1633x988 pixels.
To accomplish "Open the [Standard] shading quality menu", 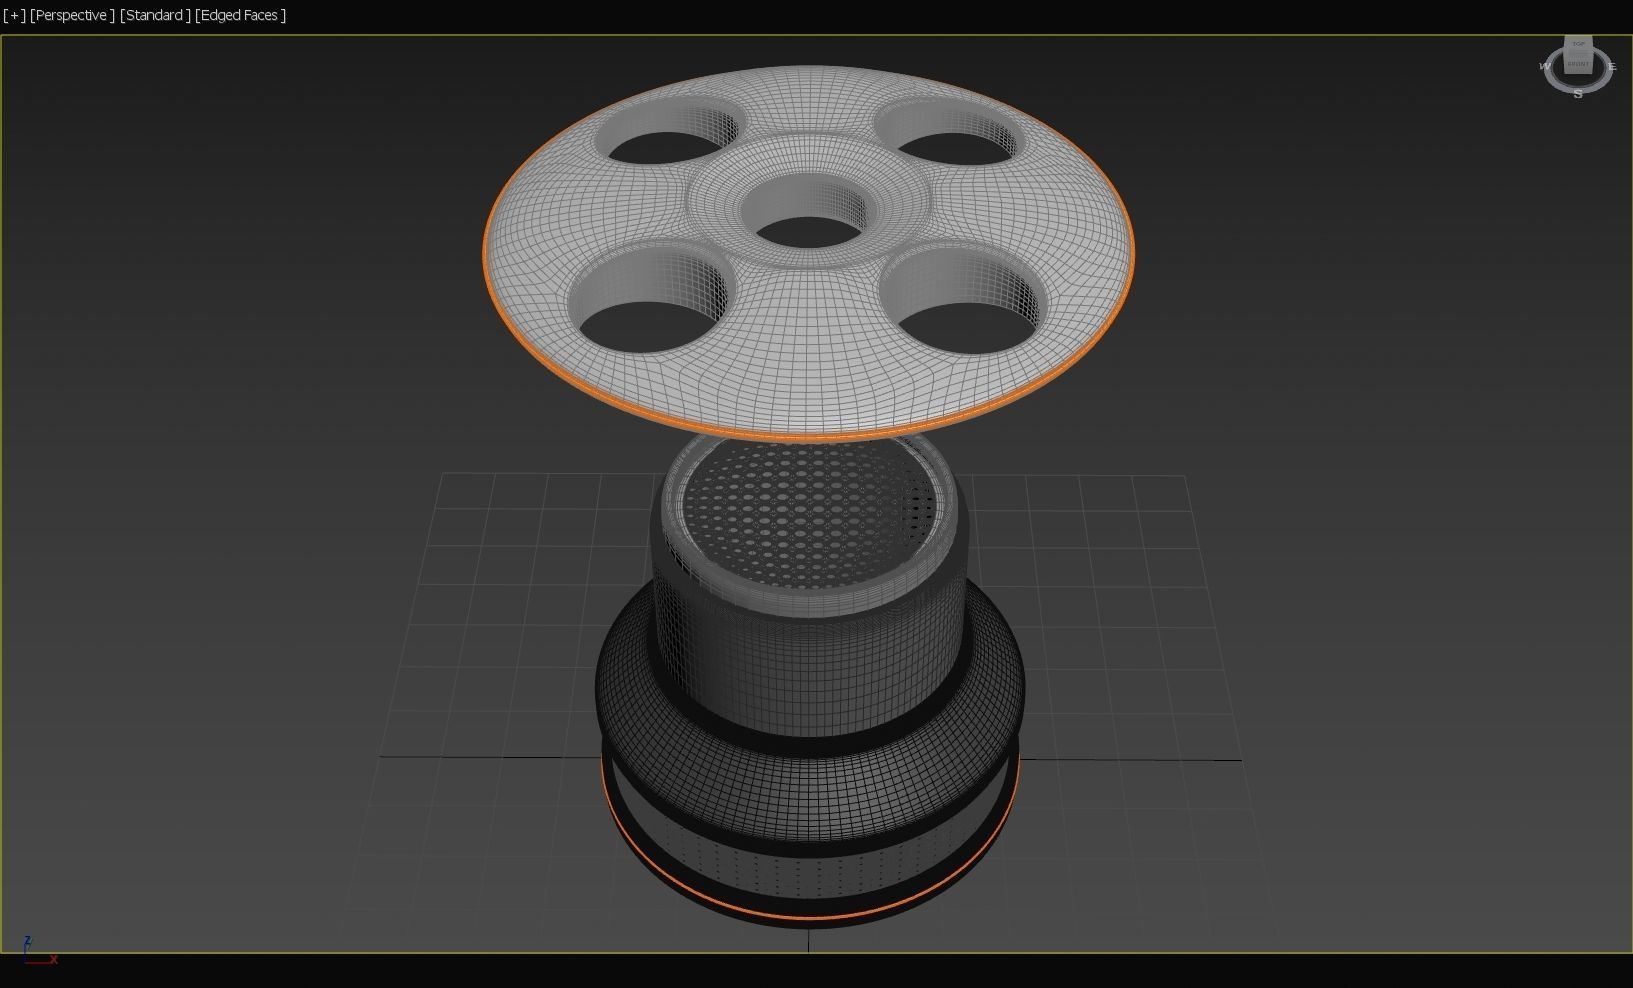I will click(x=155, y=15).
